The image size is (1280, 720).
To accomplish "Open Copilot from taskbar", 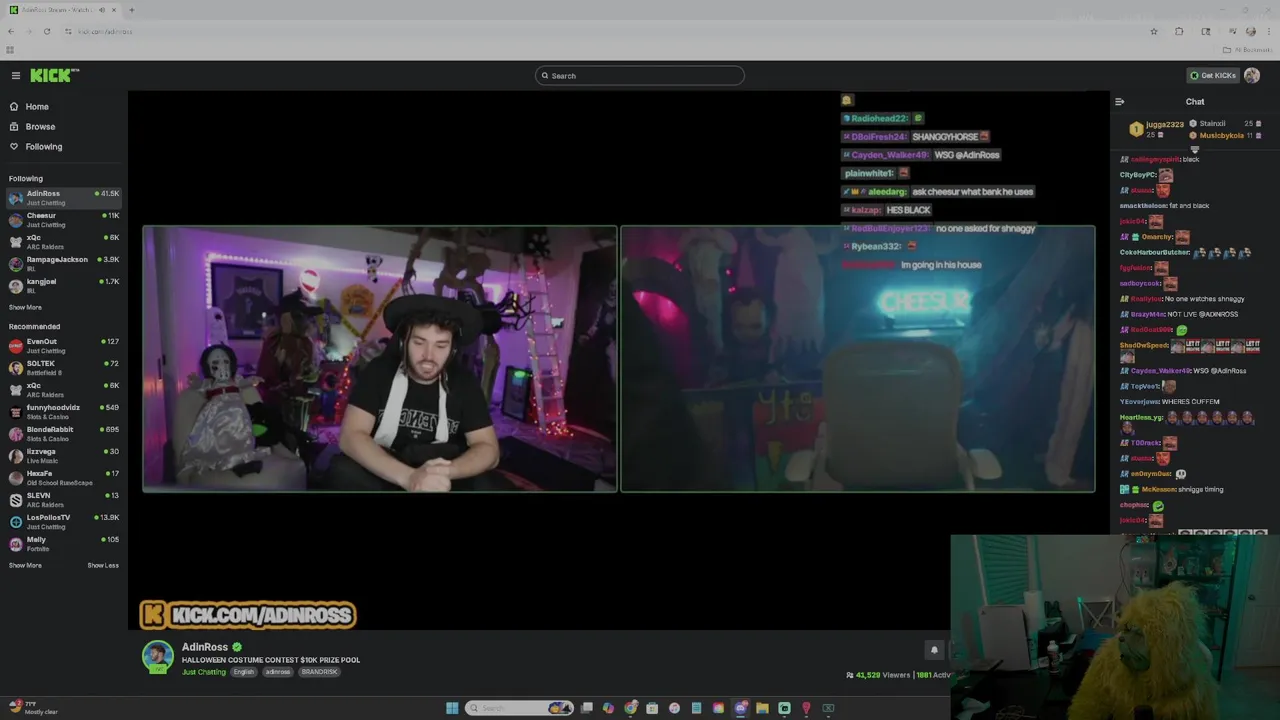I will click(x=608, y=708).
